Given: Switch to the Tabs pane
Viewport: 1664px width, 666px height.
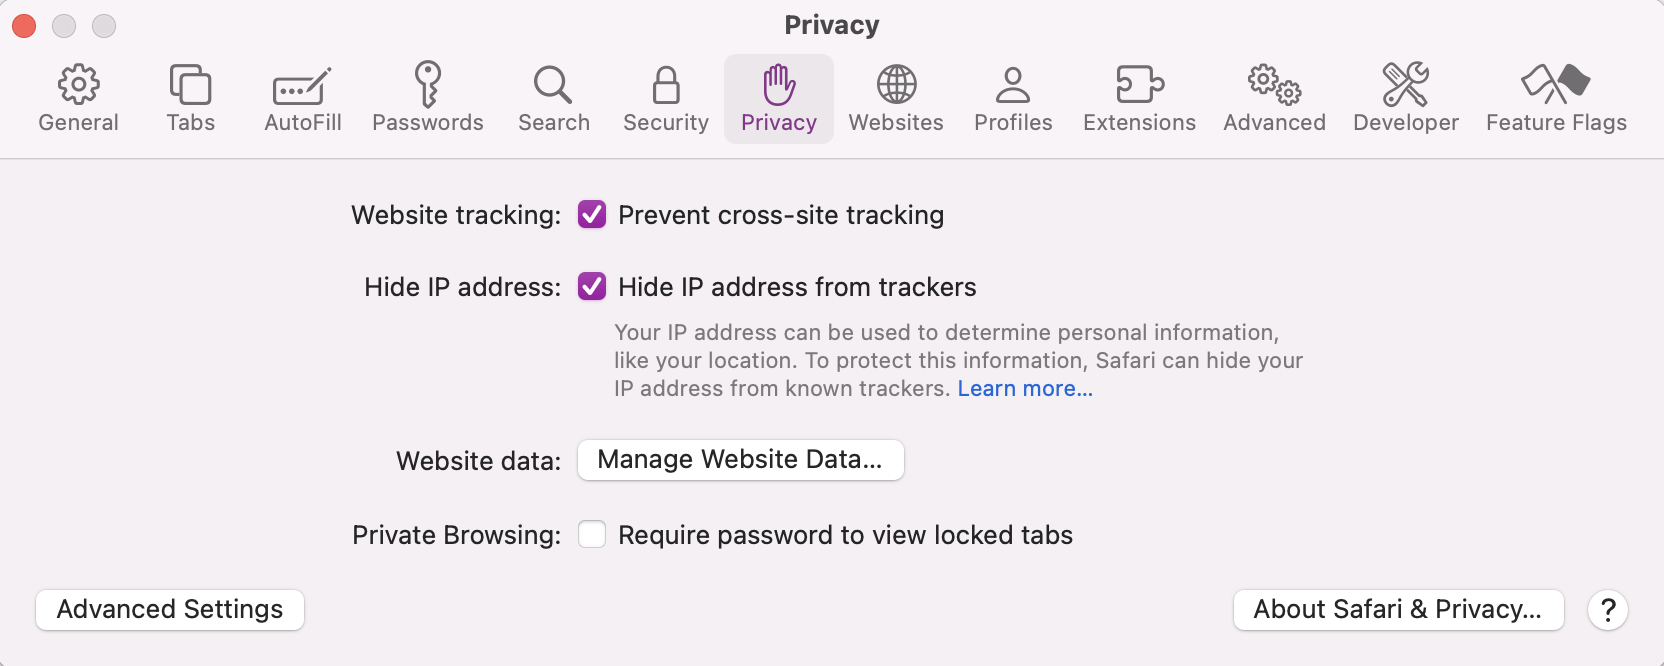Looking at the screenshot, I should pos(190,97).
